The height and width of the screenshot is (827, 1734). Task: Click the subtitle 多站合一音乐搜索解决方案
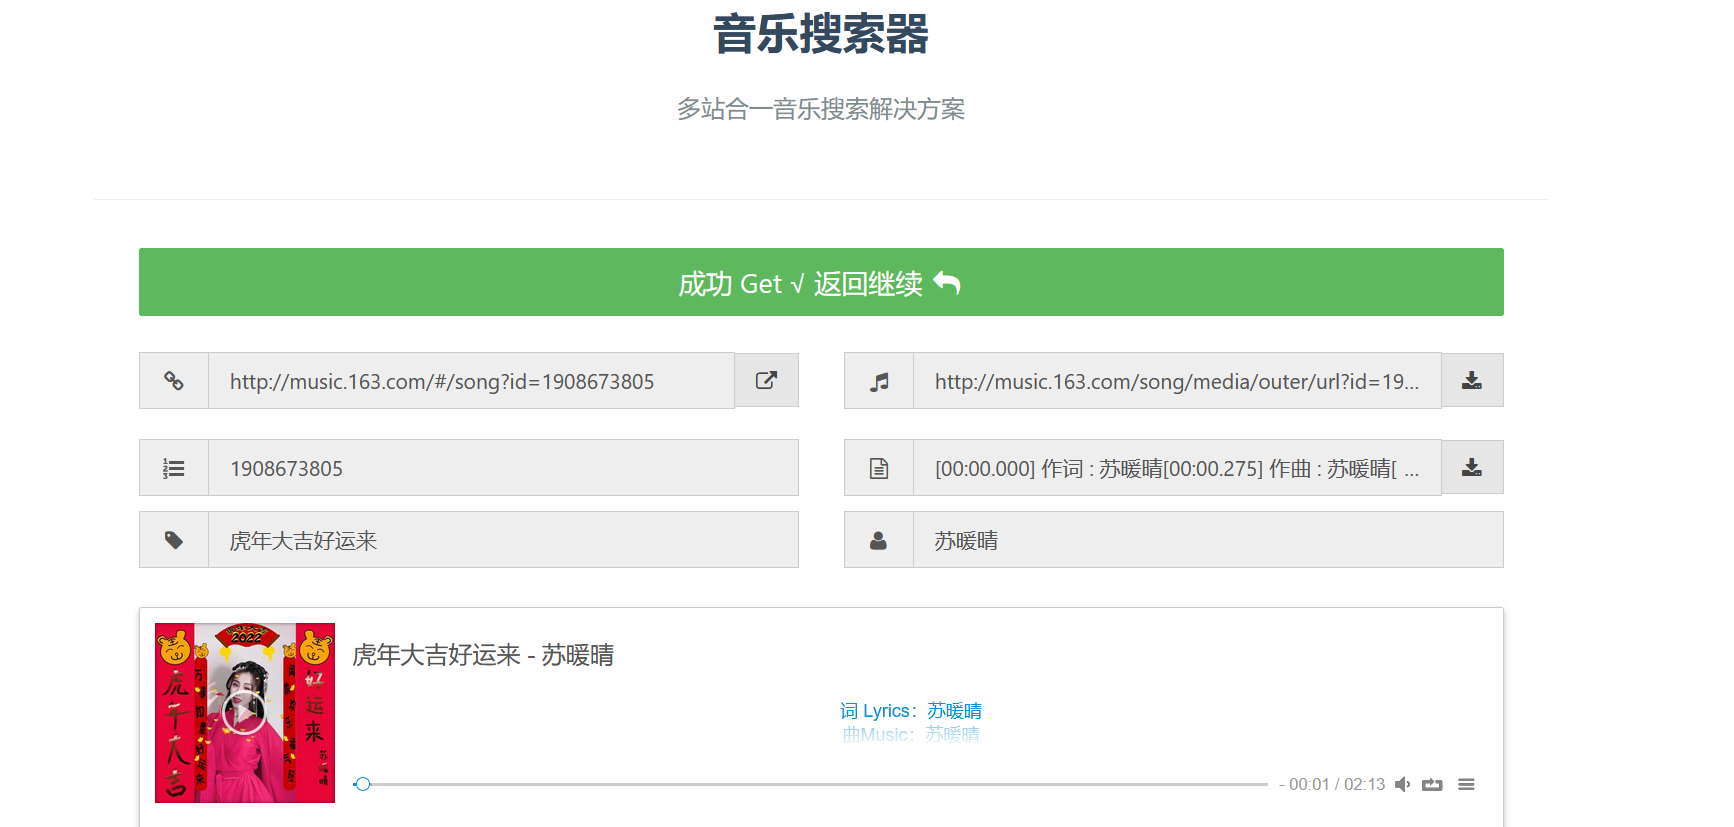pos(821,109)
